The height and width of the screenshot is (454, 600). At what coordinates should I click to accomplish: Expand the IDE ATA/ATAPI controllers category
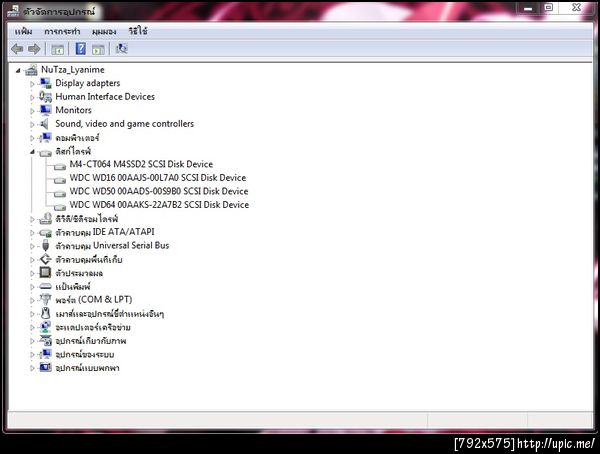click(x=32, y=233)
